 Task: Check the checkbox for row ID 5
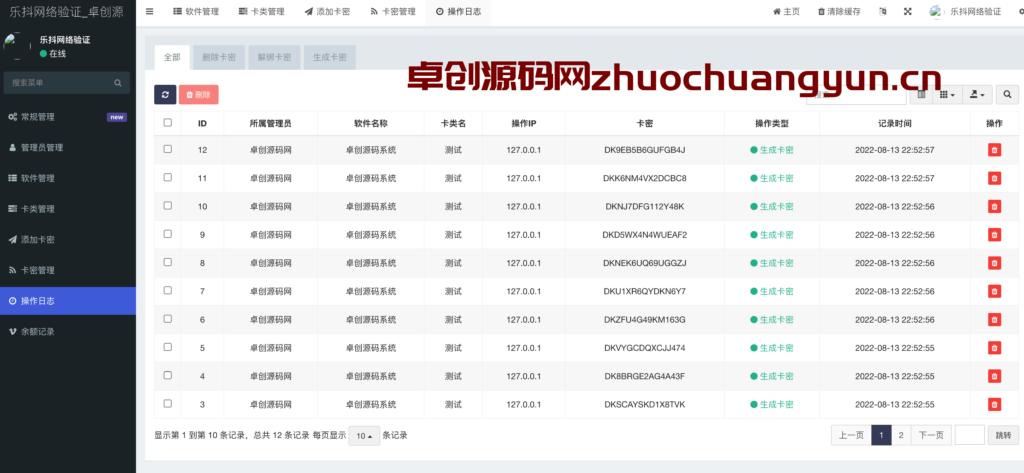pyautogui.click(x=168, y=347)
